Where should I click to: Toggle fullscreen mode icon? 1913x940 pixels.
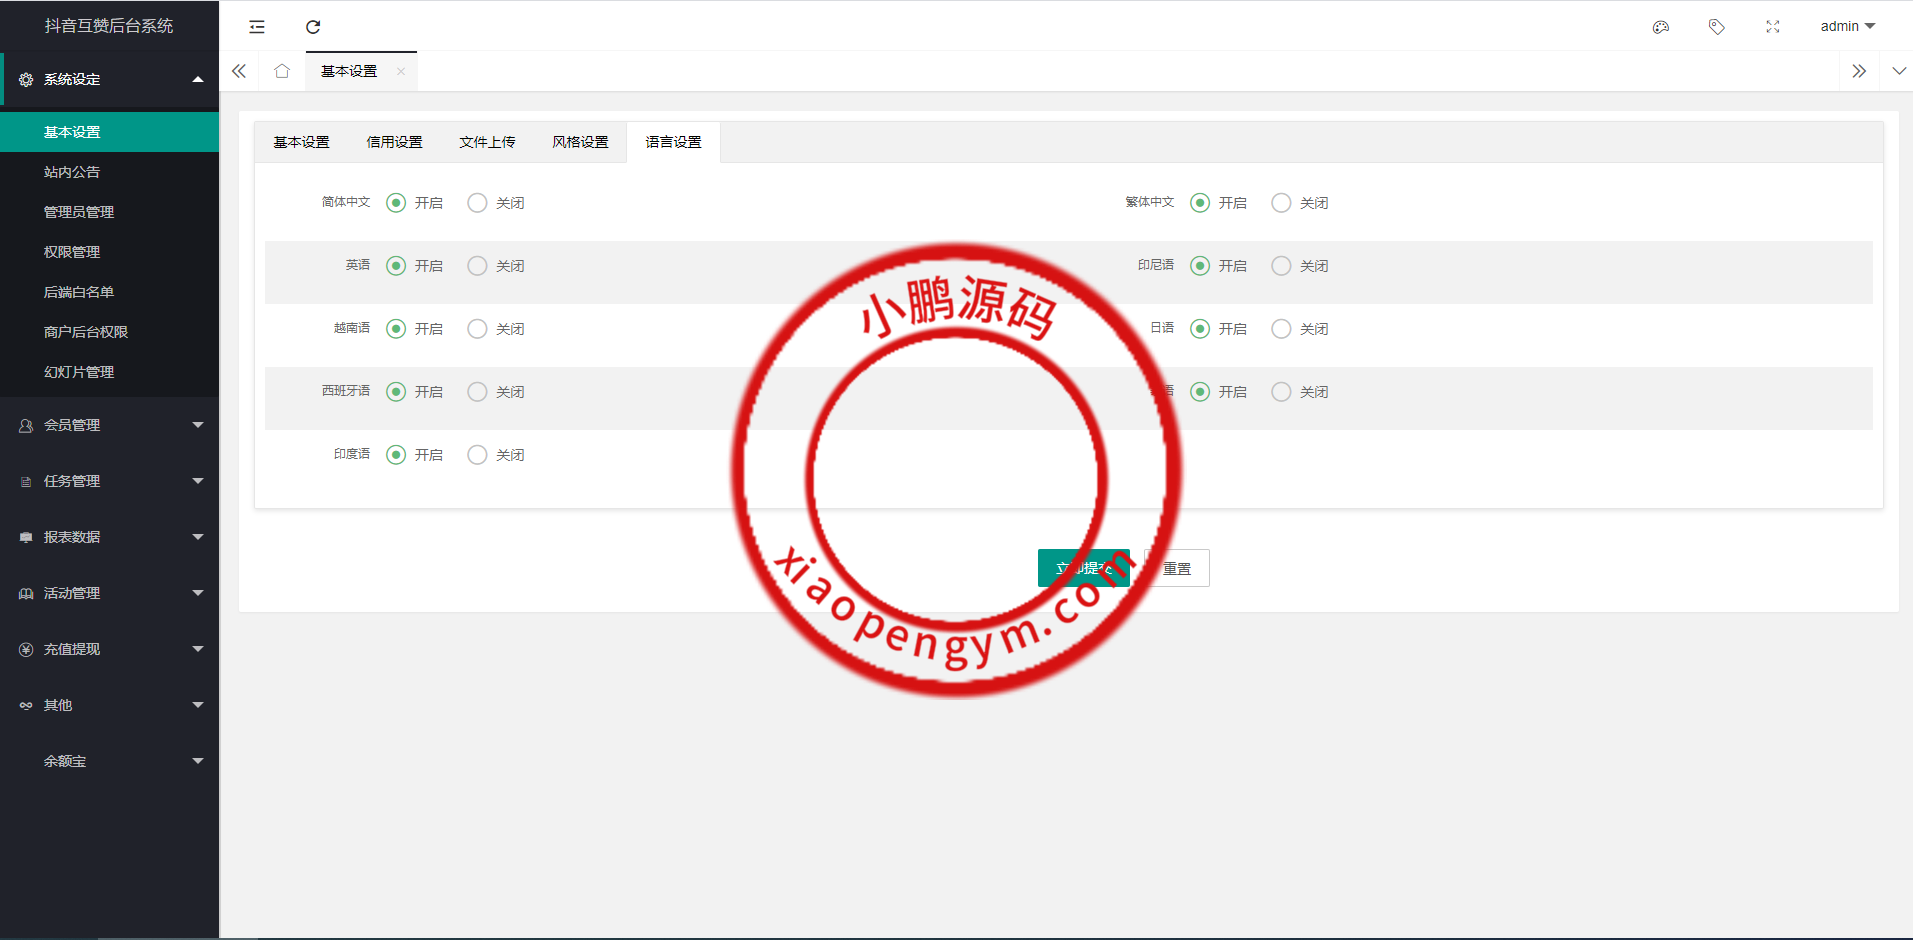[x=1773, y=27]
